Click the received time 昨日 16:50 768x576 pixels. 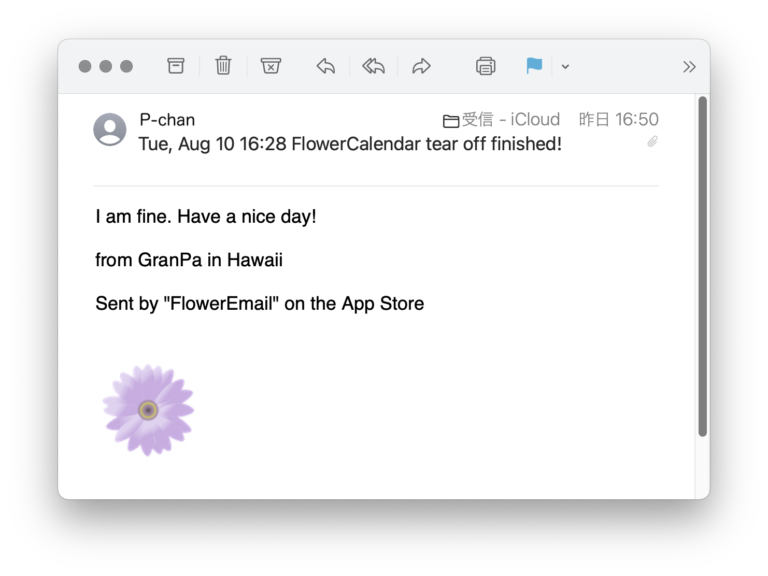[619, 120]
